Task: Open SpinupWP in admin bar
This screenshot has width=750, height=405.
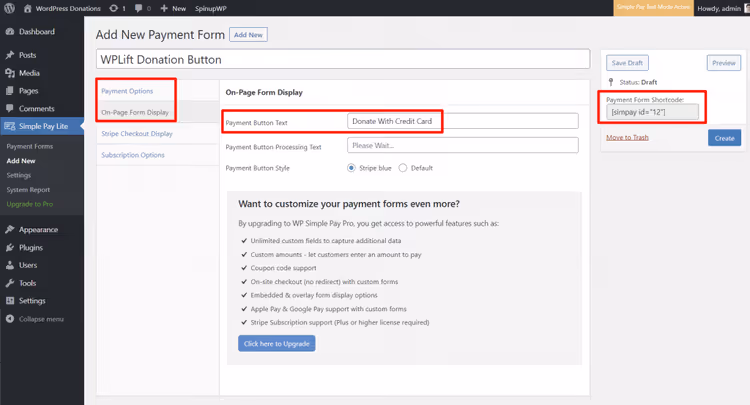Action: click(210, 8)
